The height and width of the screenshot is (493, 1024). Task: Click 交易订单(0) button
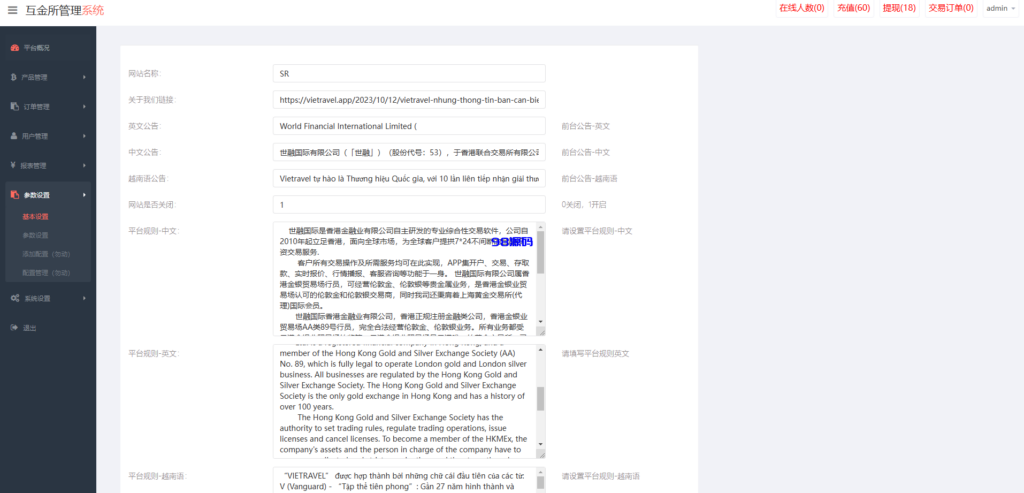(x=951, y=8)
